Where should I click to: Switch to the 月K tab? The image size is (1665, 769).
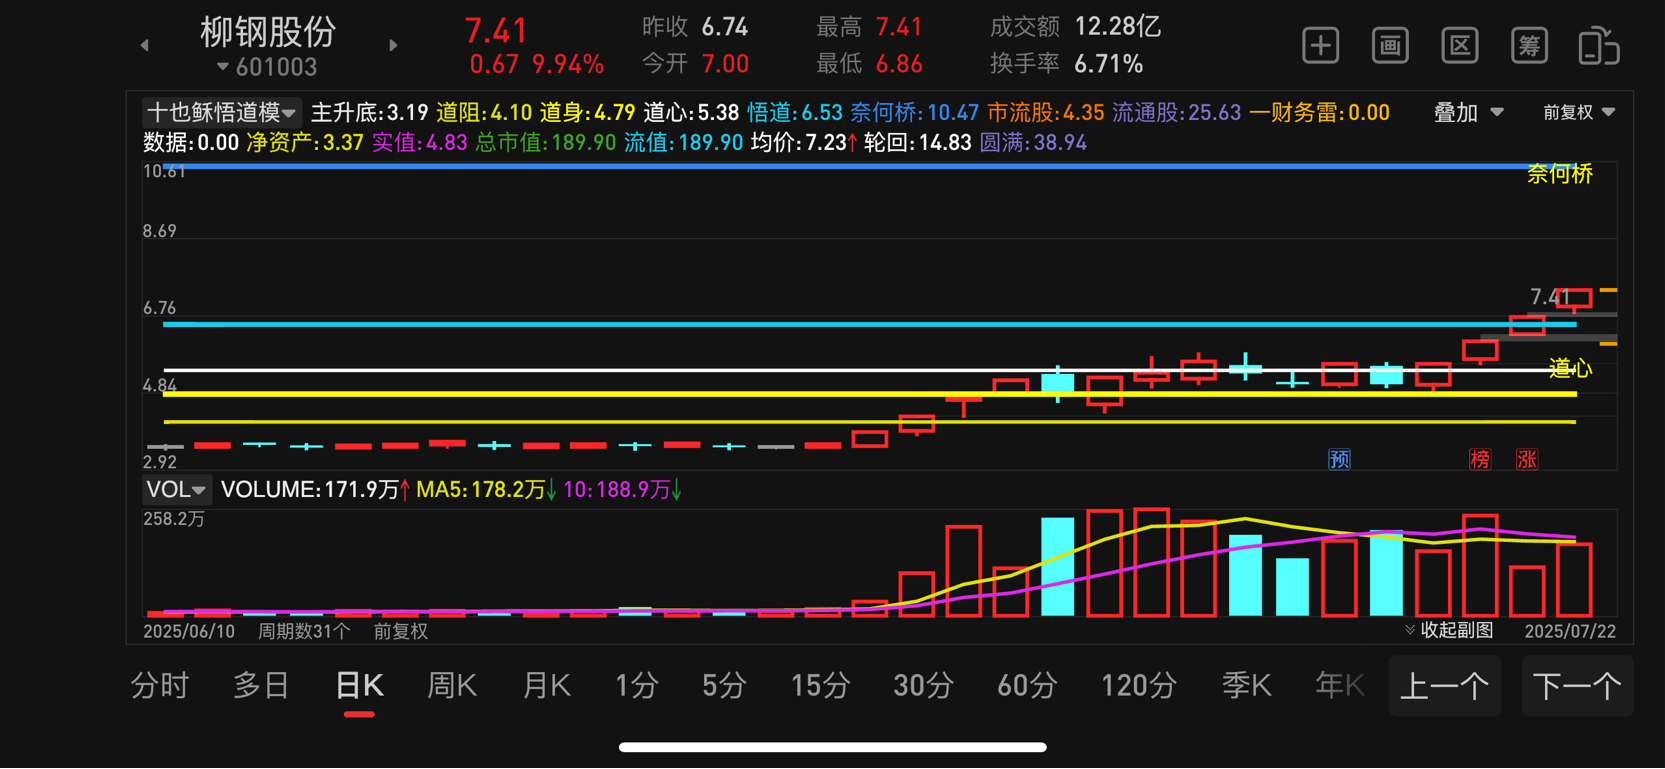(x=546, y=686)
